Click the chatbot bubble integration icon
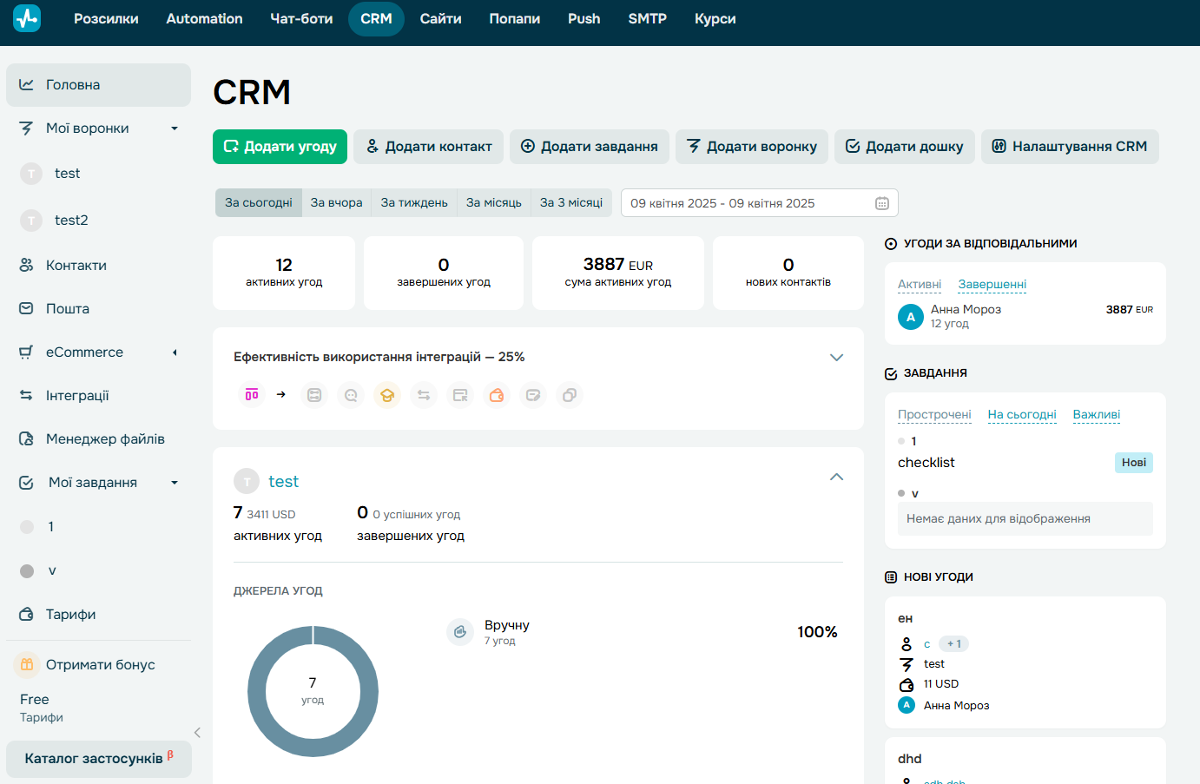The height and width of the screenshot is (784, 1200). 351,395
